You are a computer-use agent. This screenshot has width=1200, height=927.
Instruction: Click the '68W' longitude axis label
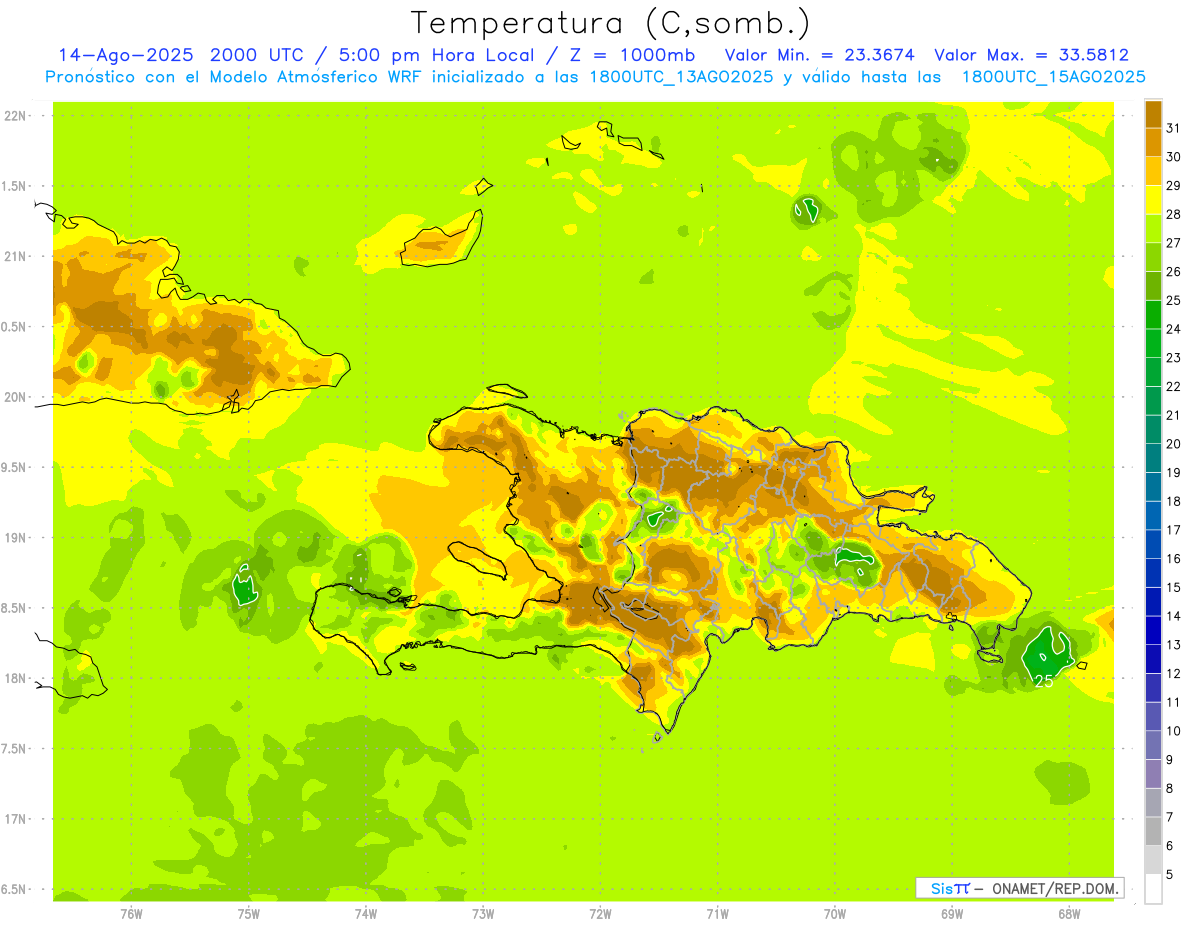[1069, 913]
